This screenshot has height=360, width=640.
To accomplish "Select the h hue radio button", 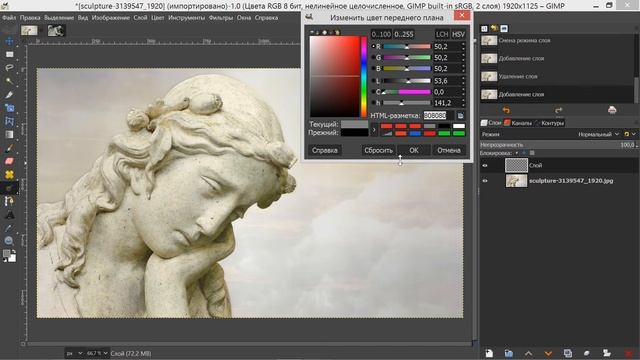I will [x=373, y=103].
